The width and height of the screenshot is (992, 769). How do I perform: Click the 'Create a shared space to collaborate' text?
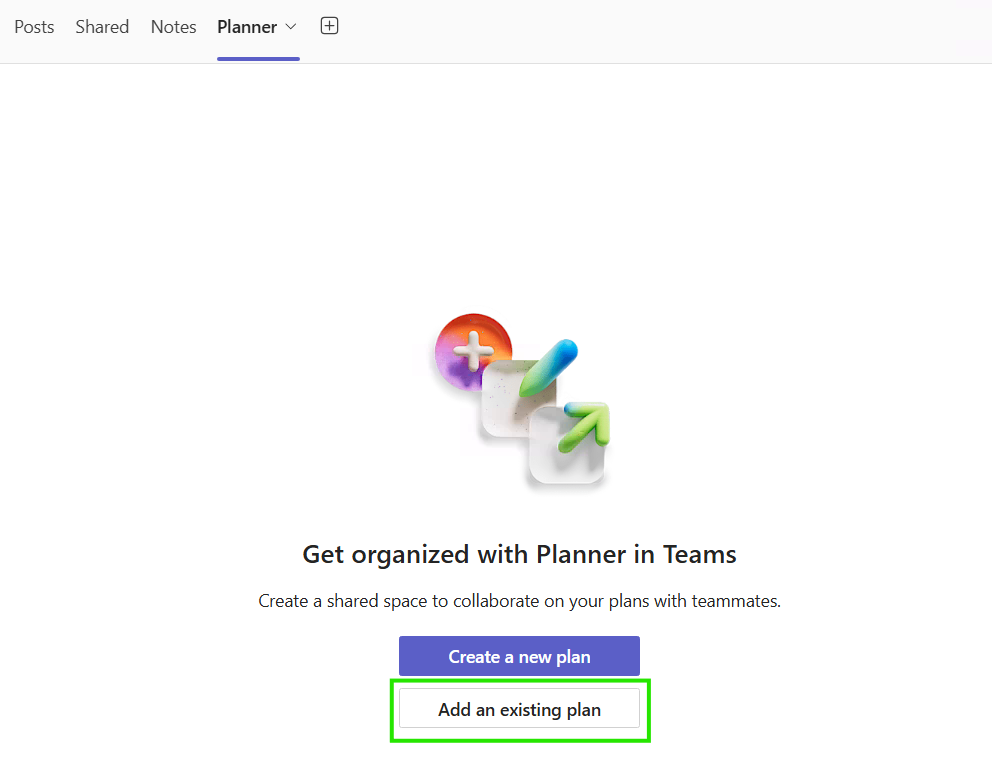(x=519, y=601)
